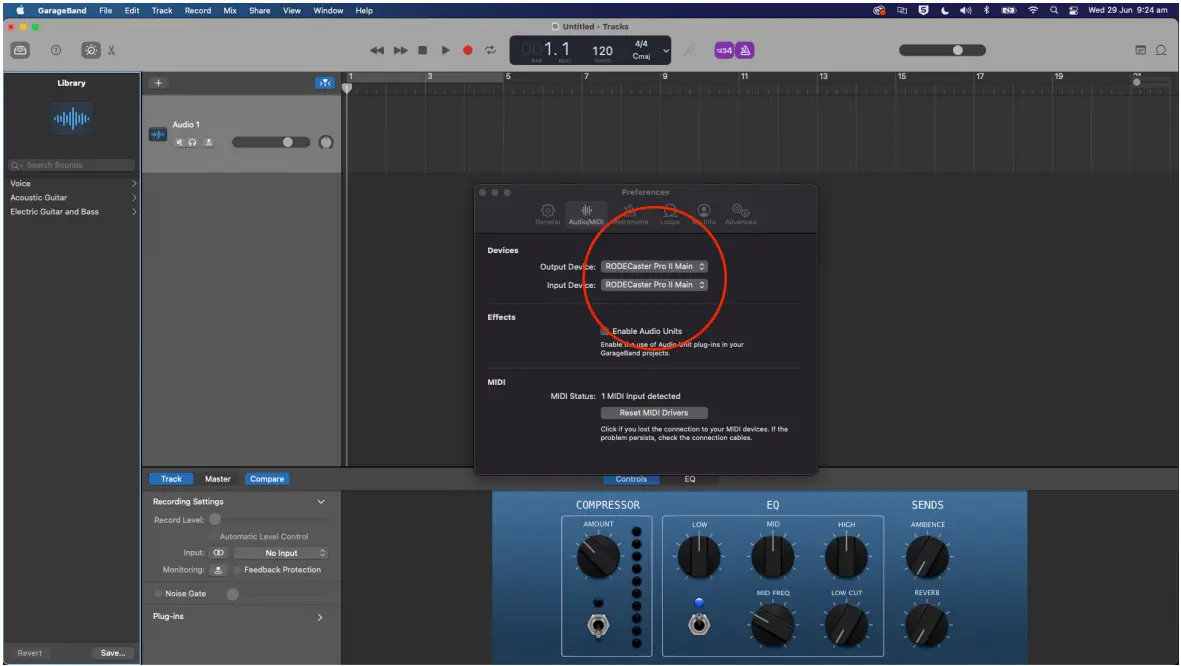Open the 1234 count-in toggle icon

coord(723,49)
